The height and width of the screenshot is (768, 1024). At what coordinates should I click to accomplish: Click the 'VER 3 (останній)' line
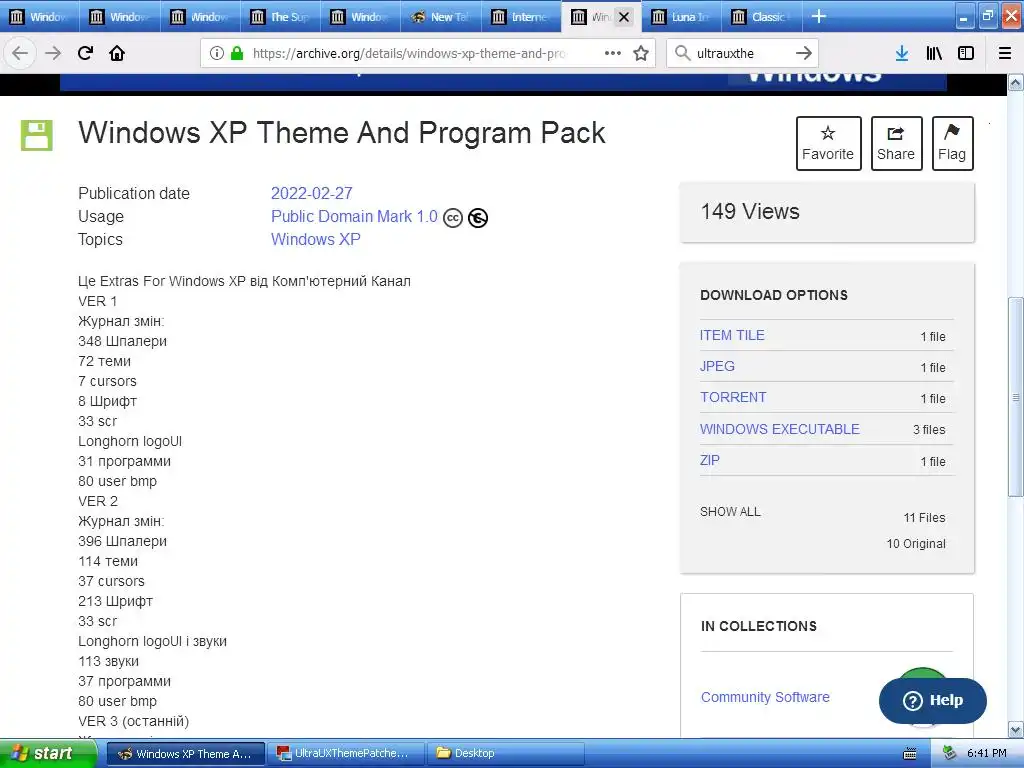tap(133, 721)
